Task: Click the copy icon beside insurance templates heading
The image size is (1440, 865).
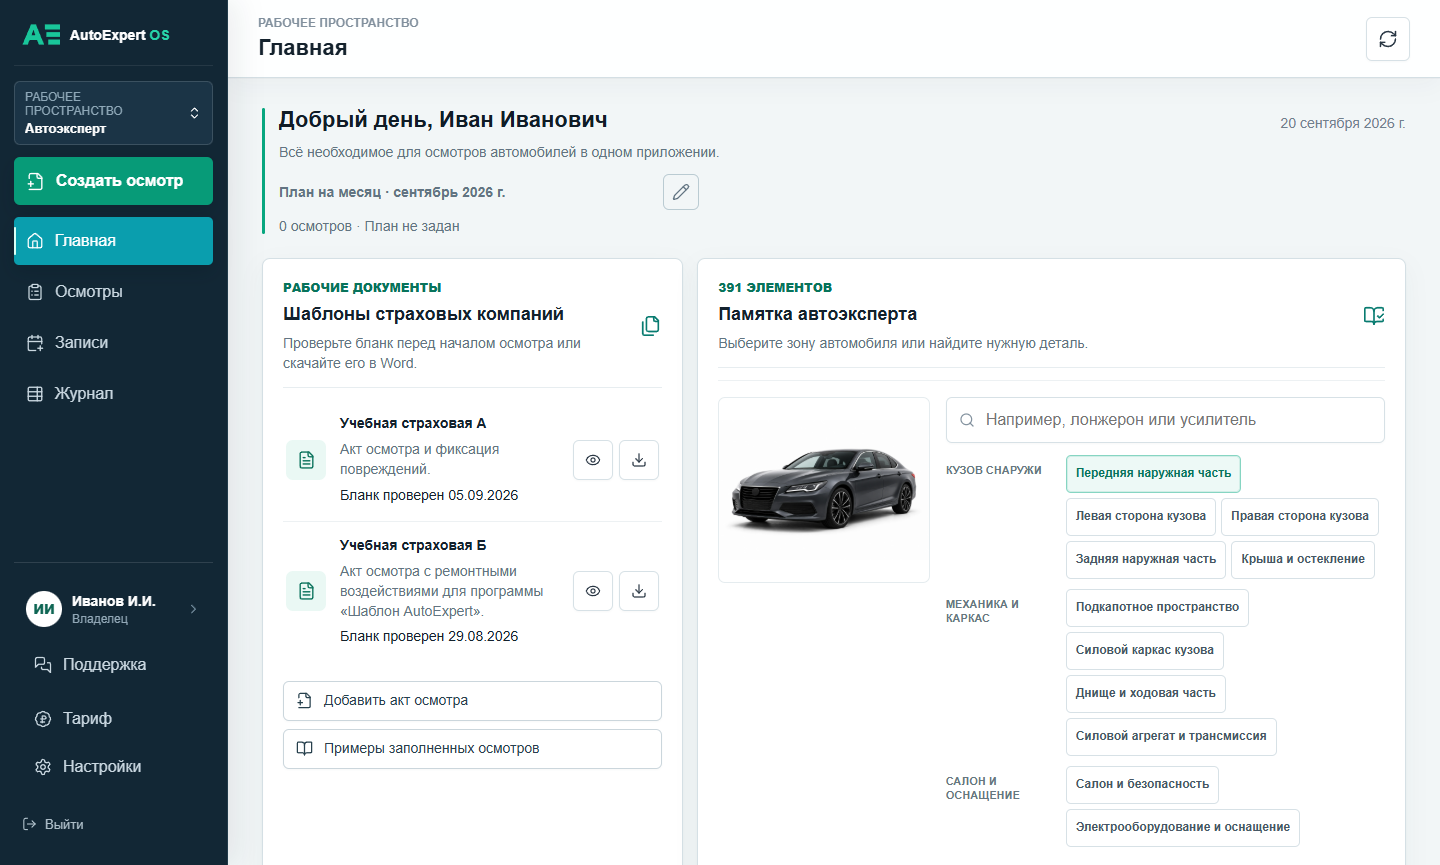Action: pyautogui.click(x=650, y=326)
